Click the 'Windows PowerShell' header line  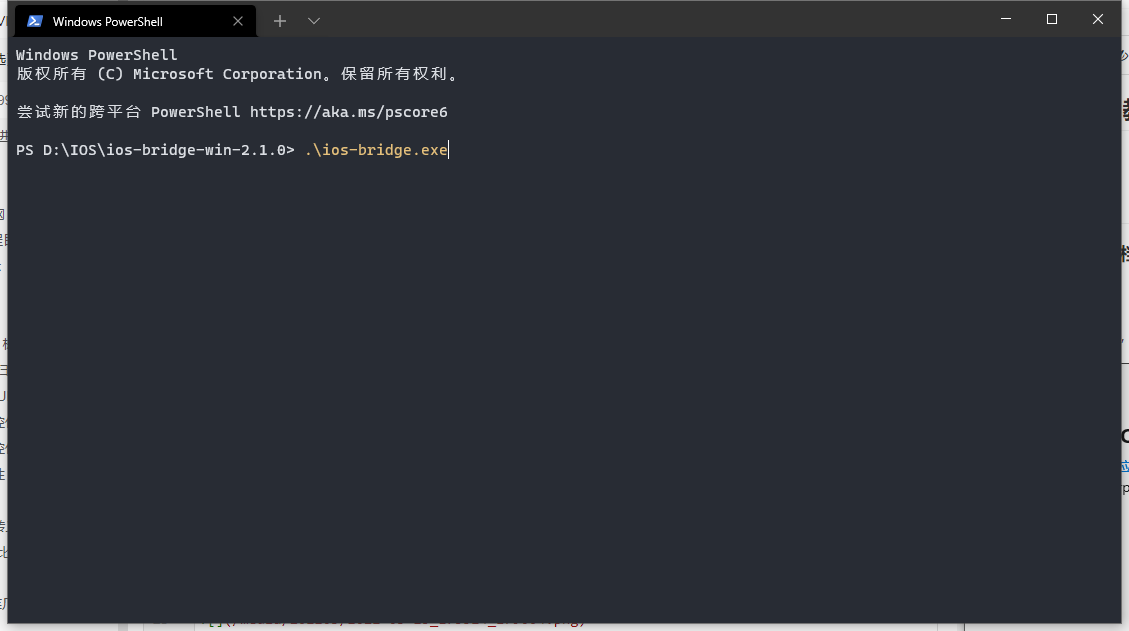96,55
